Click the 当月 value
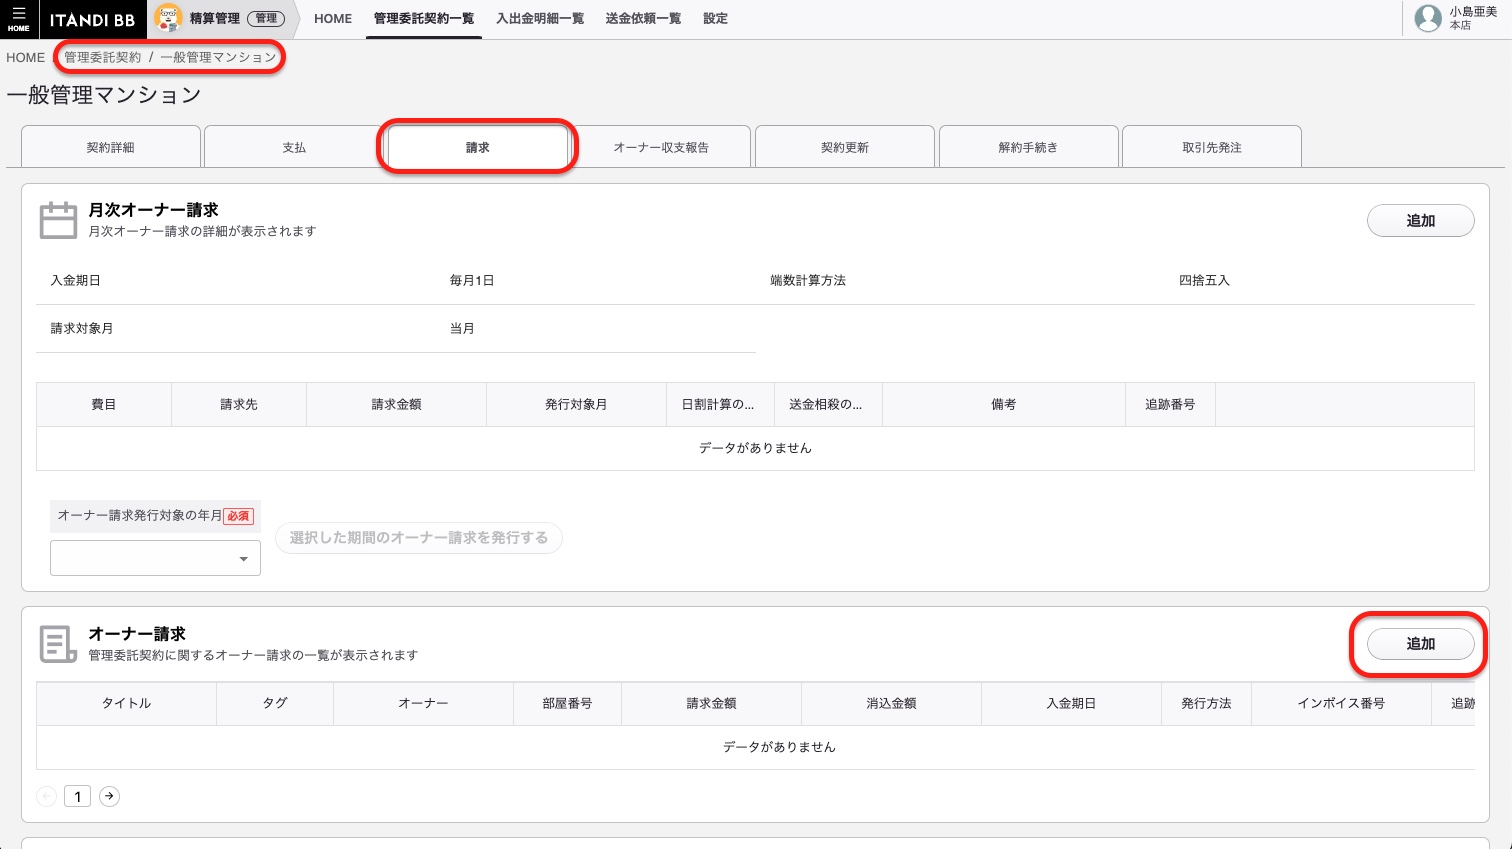The image size is (1512, 849). [x=462, y=329]
